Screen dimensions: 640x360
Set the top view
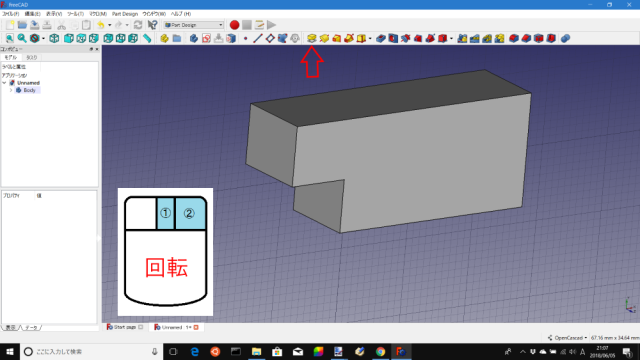point(81,38)
